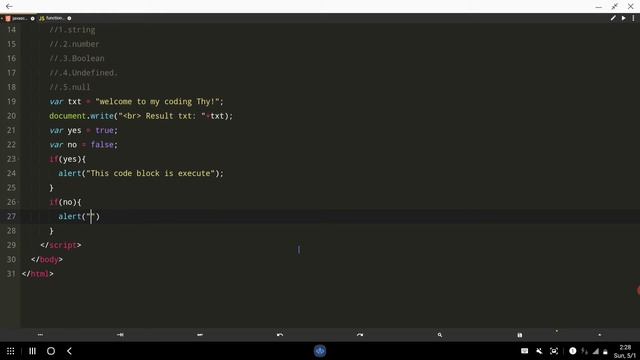Fold the if(no) block at line 26
640x360 pixels.
click(x=18, y=202)
